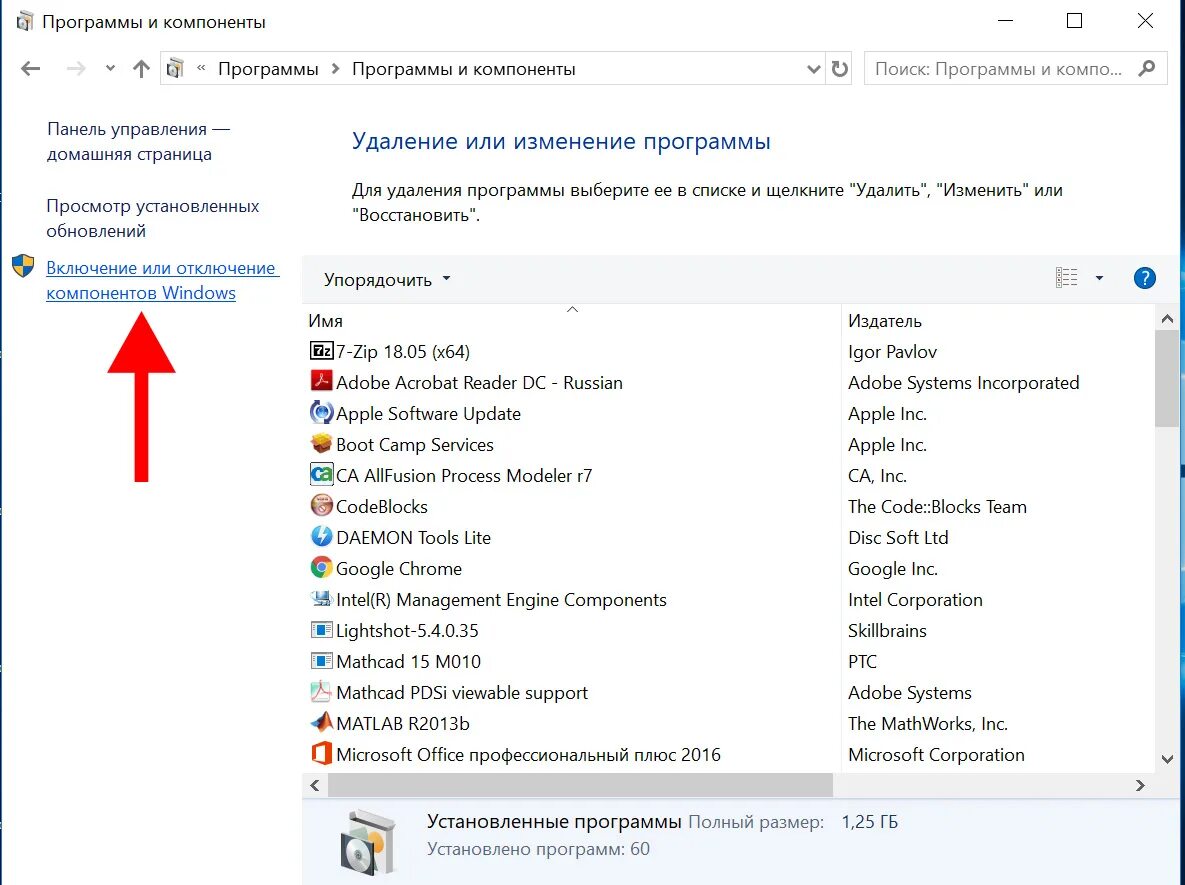Click the Mathcad 15 M010 icon
This screenshot has width=1185, height=885.
click(x=321, y=661)
